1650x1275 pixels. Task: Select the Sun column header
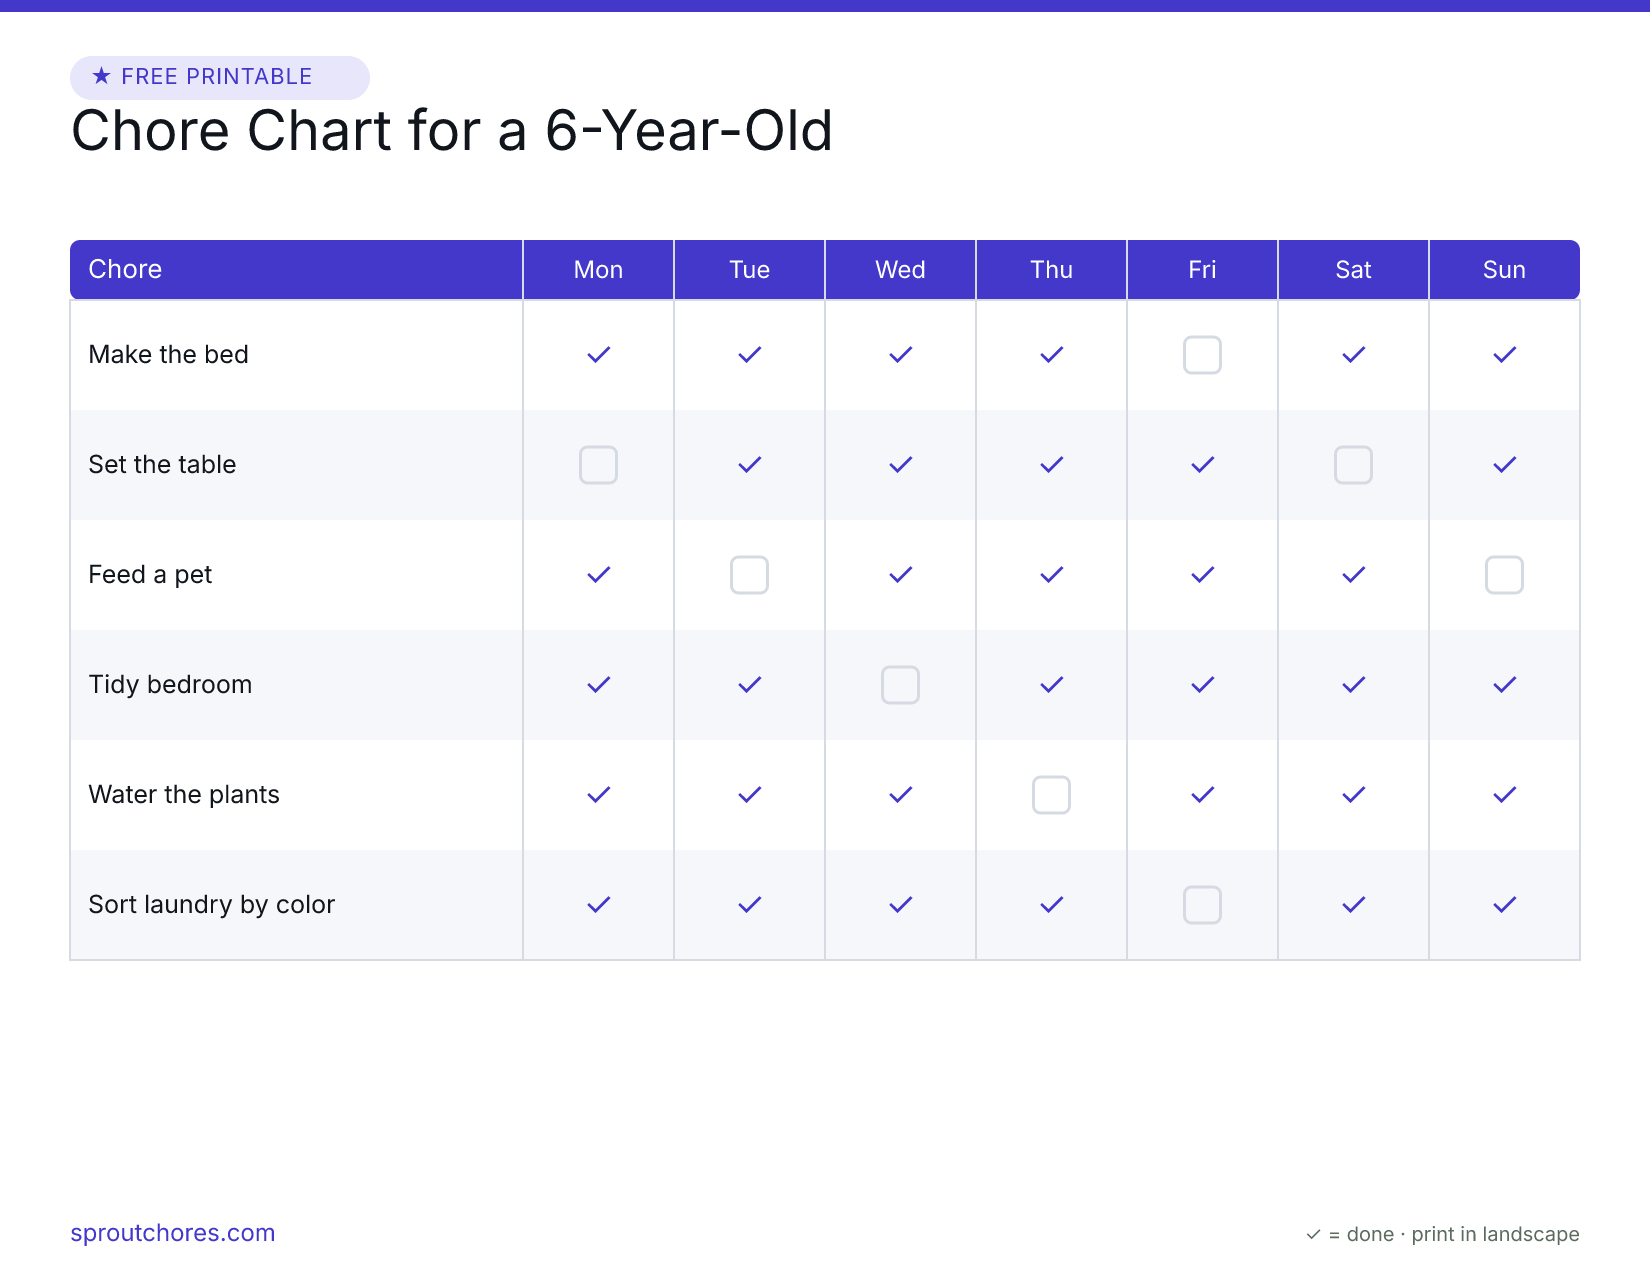[1504, 269]
